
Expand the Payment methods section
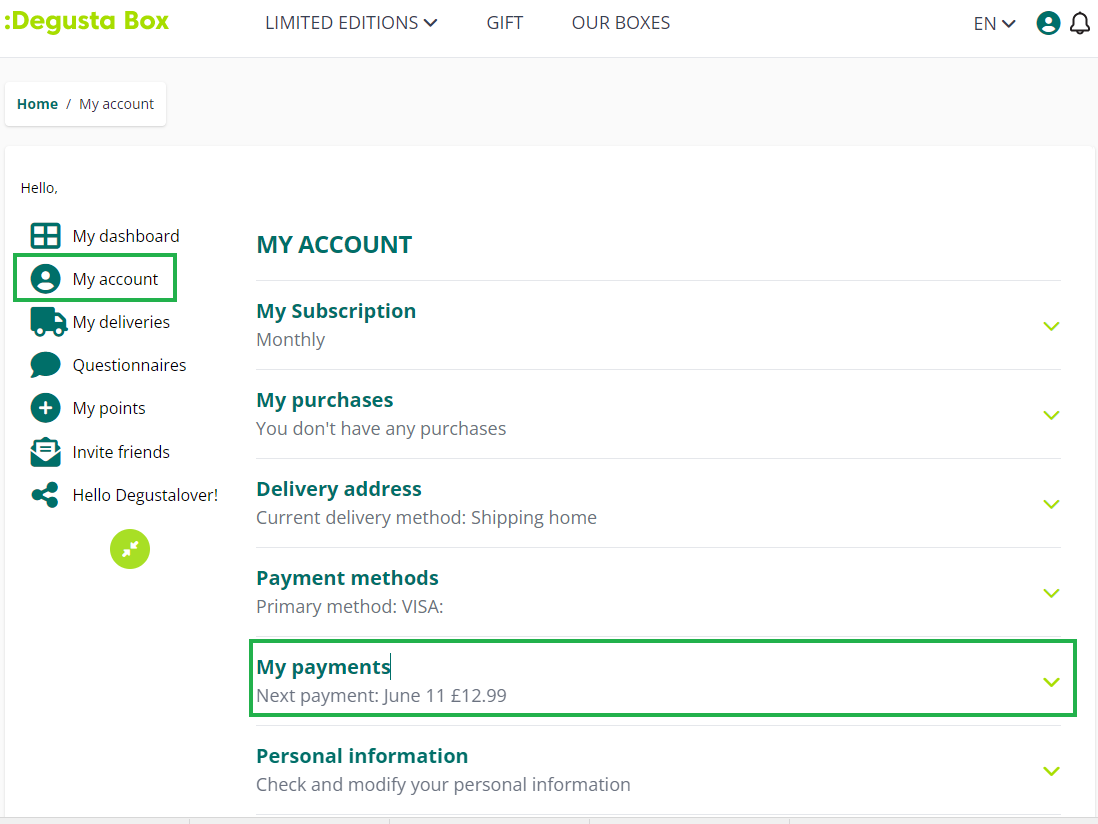tap(1051, 593)
